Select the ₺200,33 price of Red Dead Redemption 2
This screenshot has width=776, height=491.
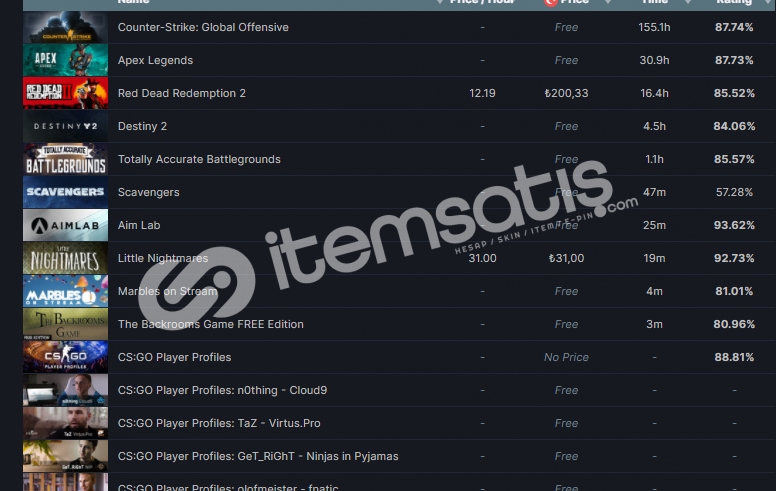566,93
